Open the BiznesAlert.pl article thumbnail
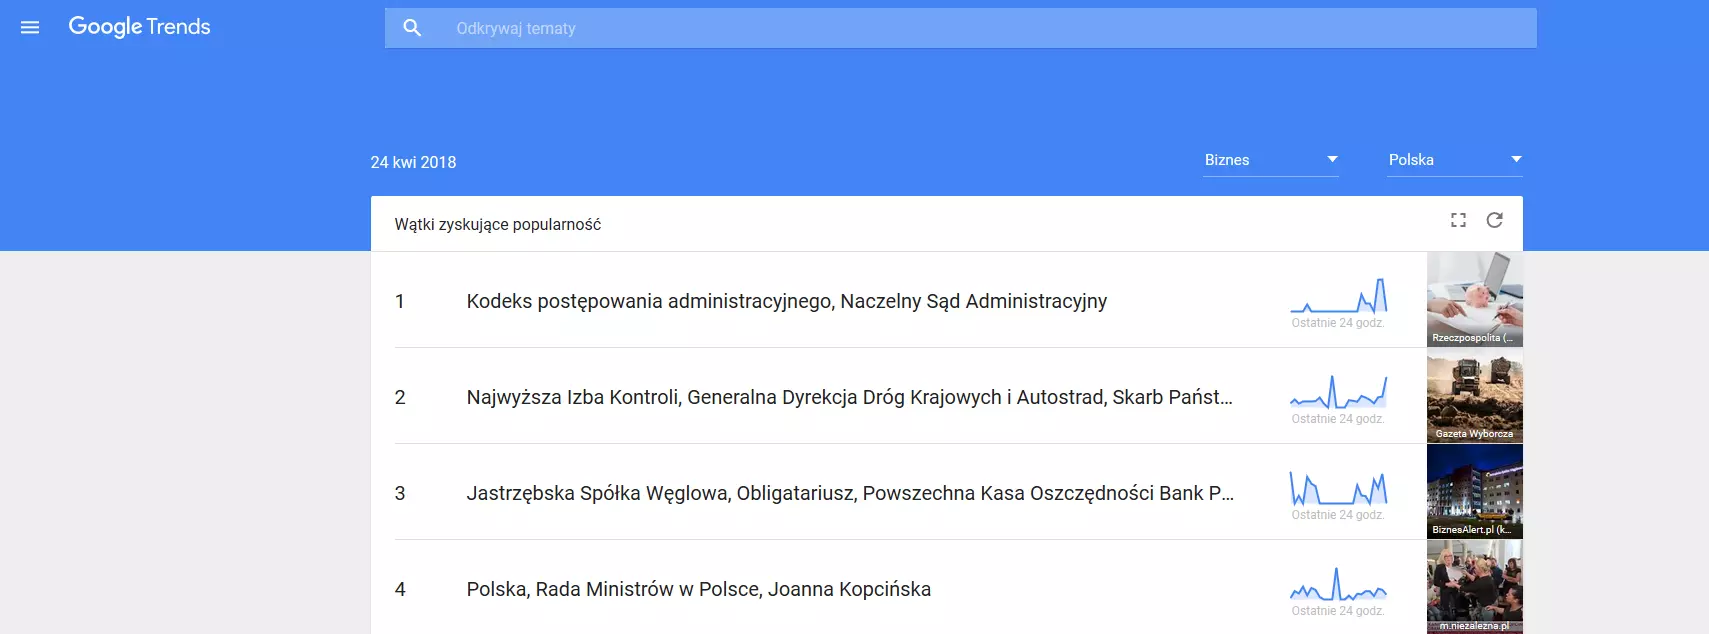Screen dimensions: 1709x634 1475,491
